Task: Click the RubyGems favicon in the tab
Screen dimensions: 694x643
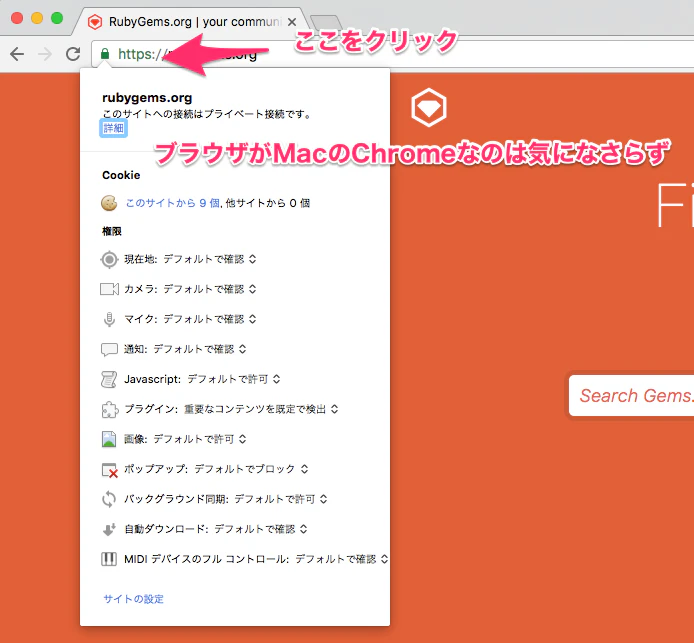Action: point(95,22)
